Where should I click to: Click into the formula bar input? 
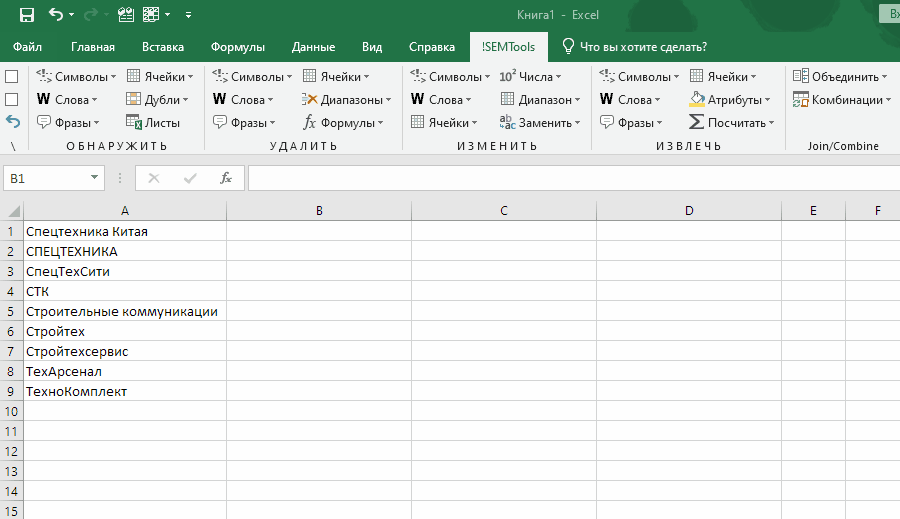point(574,179)
